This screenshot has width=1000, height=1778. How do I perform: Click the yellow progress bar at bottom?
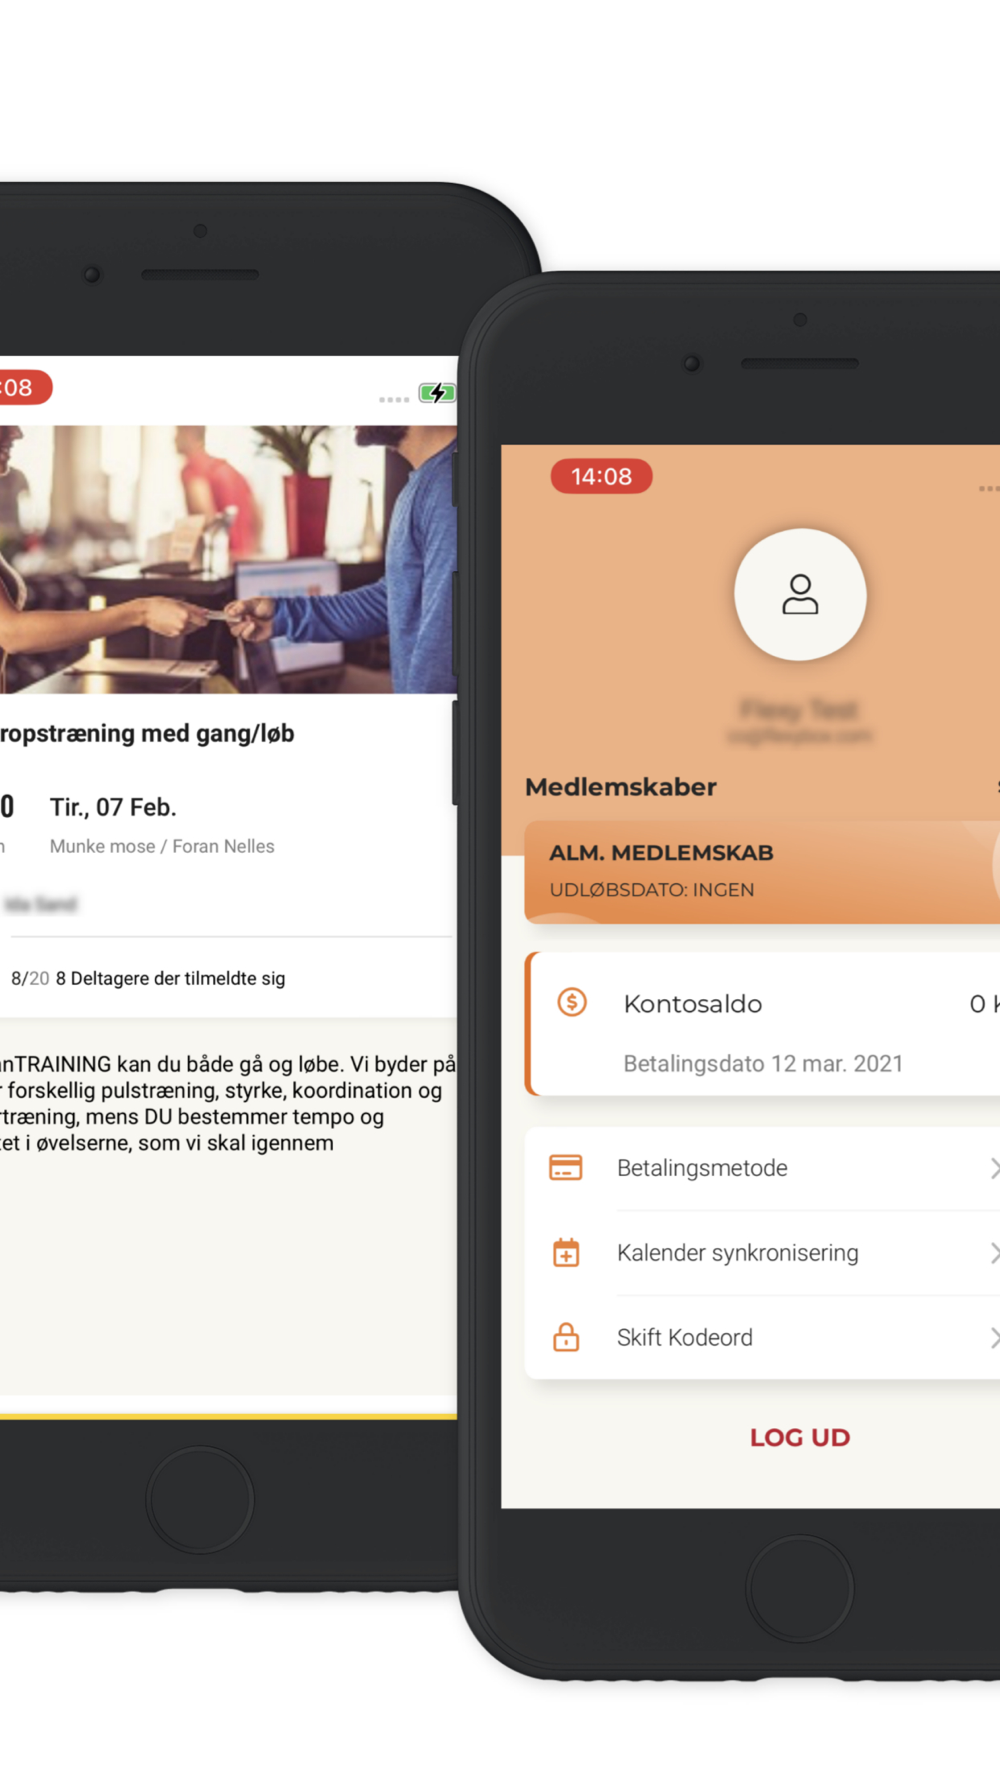pyautogui.click(x=228, y=1416)
